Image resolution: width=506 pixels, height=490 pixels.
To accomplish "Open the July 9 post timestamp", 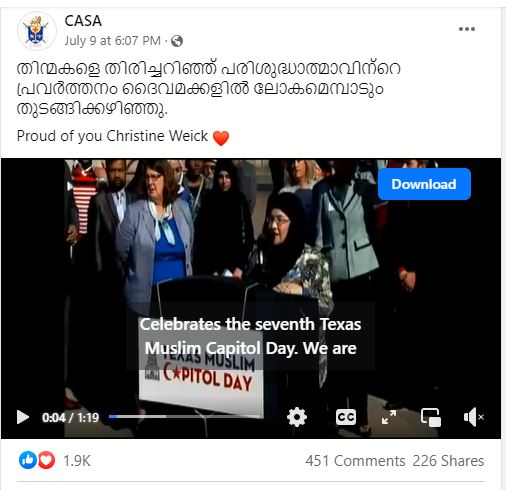I will [x=112, y=41].
